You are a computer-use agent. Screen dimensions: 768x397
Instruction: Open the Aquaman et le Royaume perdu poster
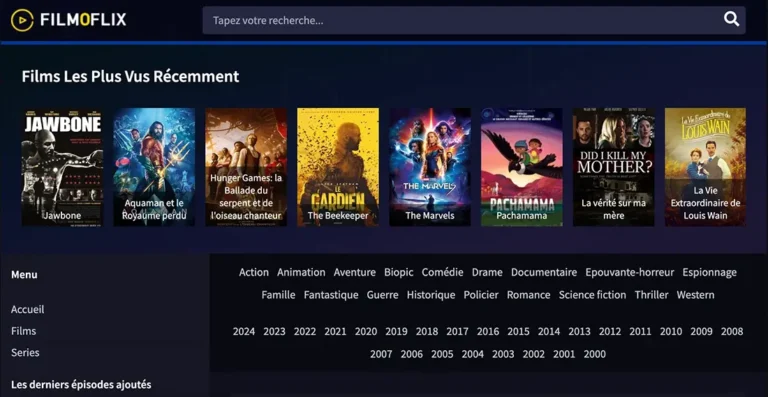coord(154,167)
